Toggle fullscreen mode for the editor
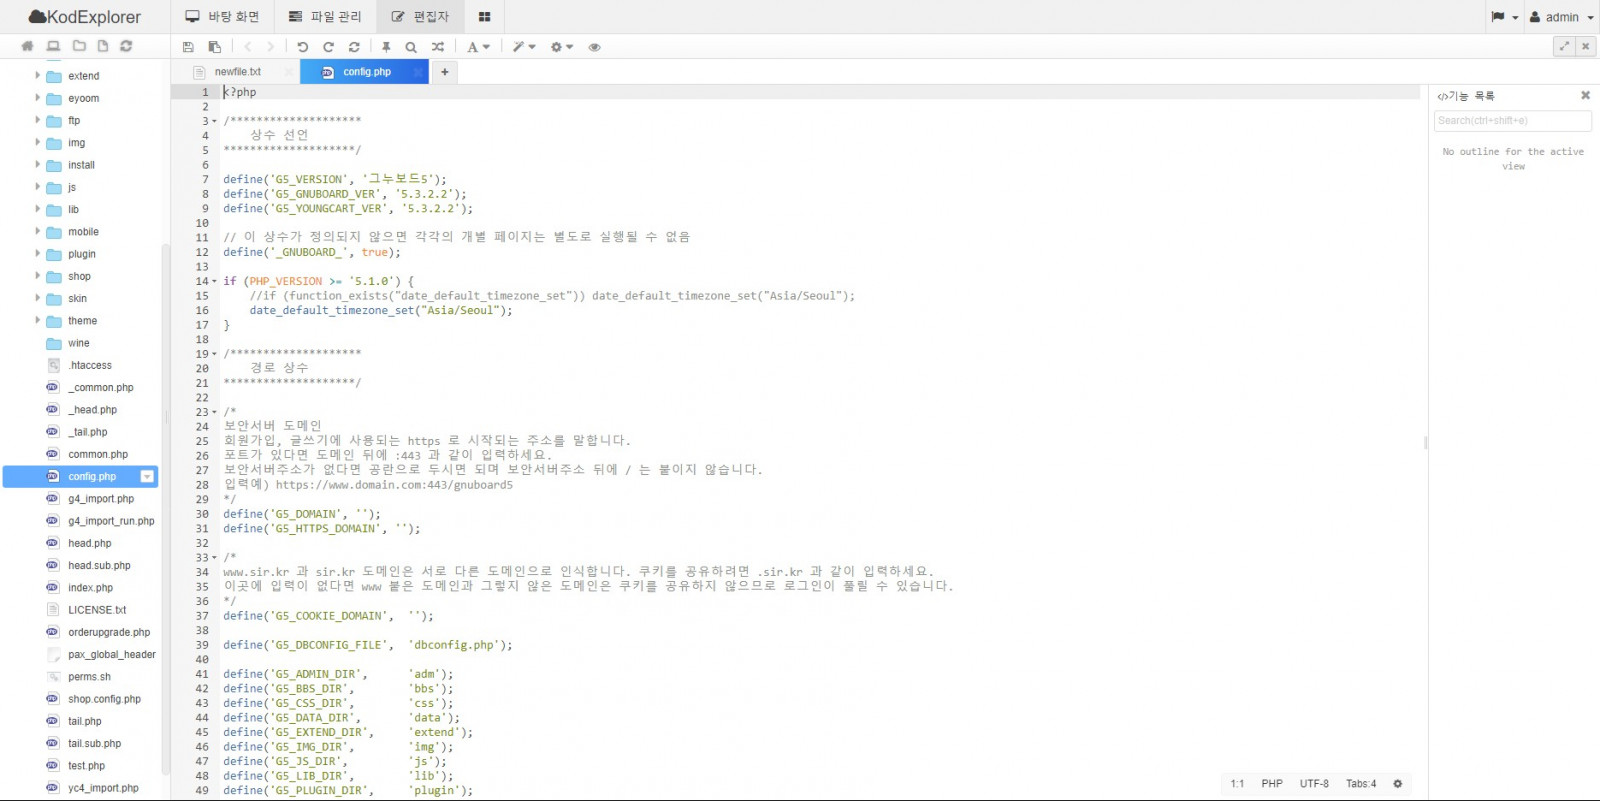 tap(1564, 46)
